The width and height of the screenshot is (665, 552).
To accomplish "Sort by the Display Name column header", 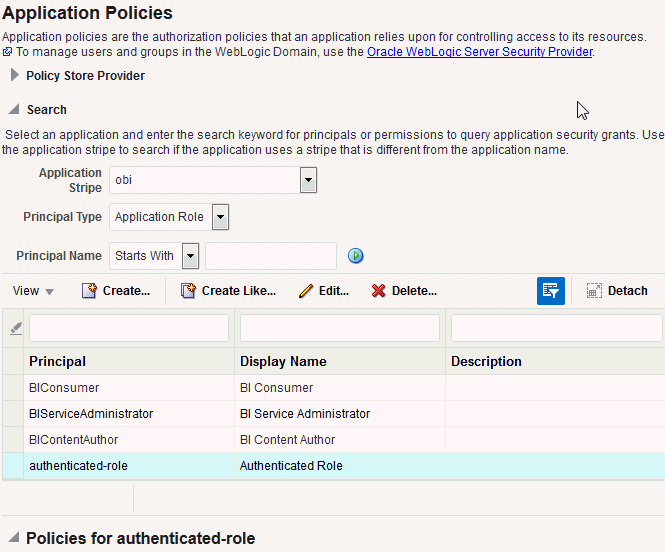I will point(283,361).
